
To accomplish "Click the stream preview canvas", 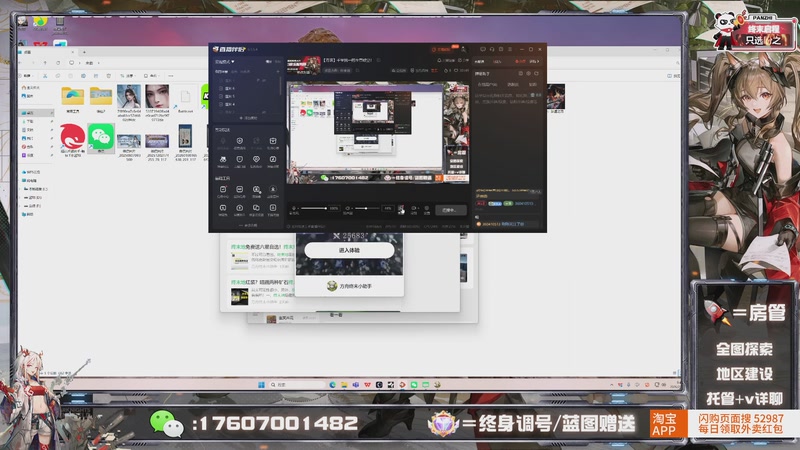I will pyautogui.click(x=378, y=133).
